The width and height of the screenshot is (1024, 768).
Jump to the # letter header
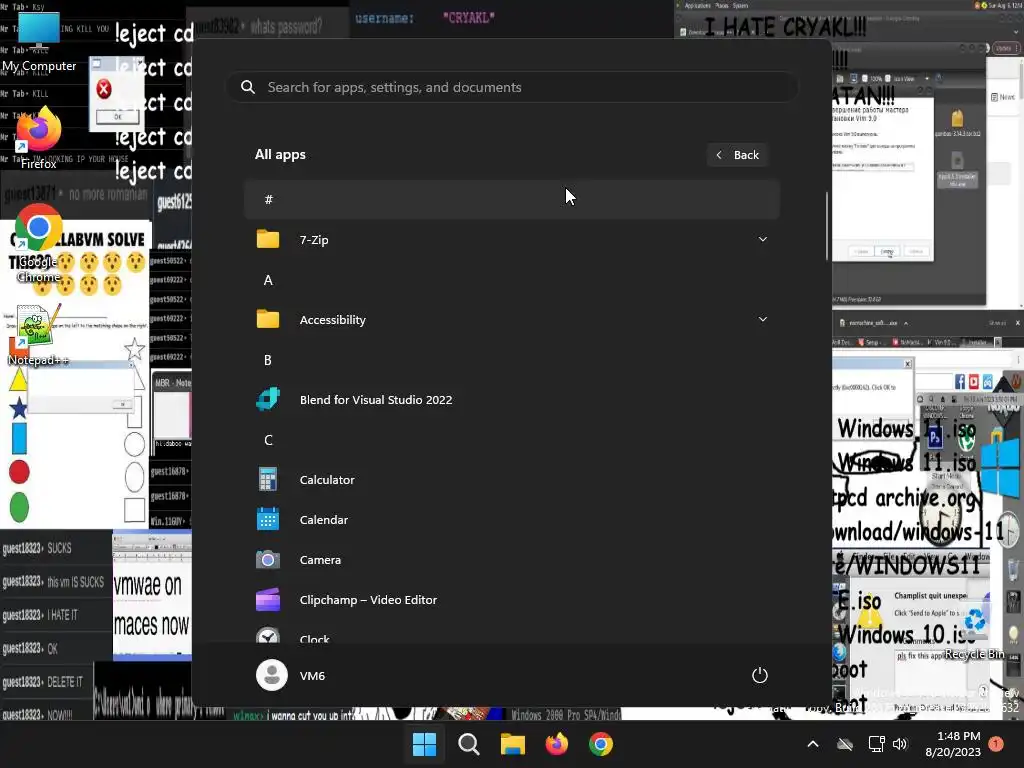tap(511, 199)
